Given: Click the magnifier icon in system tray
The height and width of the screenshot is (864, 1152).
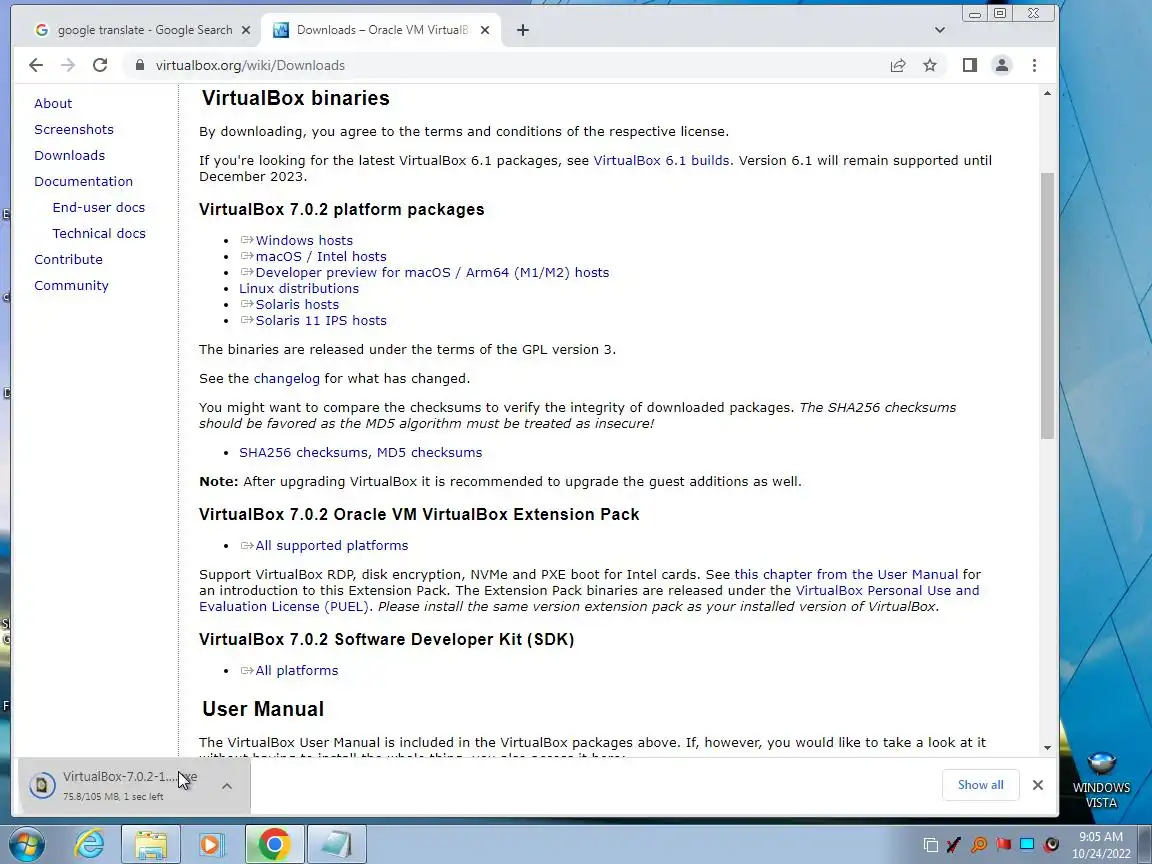Looking at the screenshot, I should pyautogui.click(x=979, y=845).
